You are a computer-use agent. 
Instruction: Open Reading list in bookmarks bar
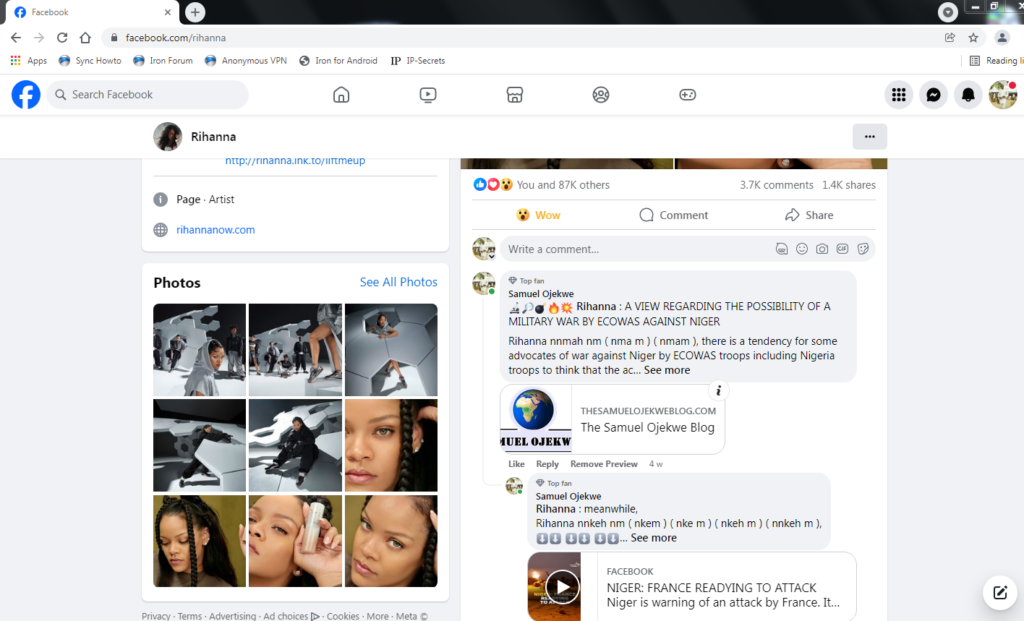point(996,61)
